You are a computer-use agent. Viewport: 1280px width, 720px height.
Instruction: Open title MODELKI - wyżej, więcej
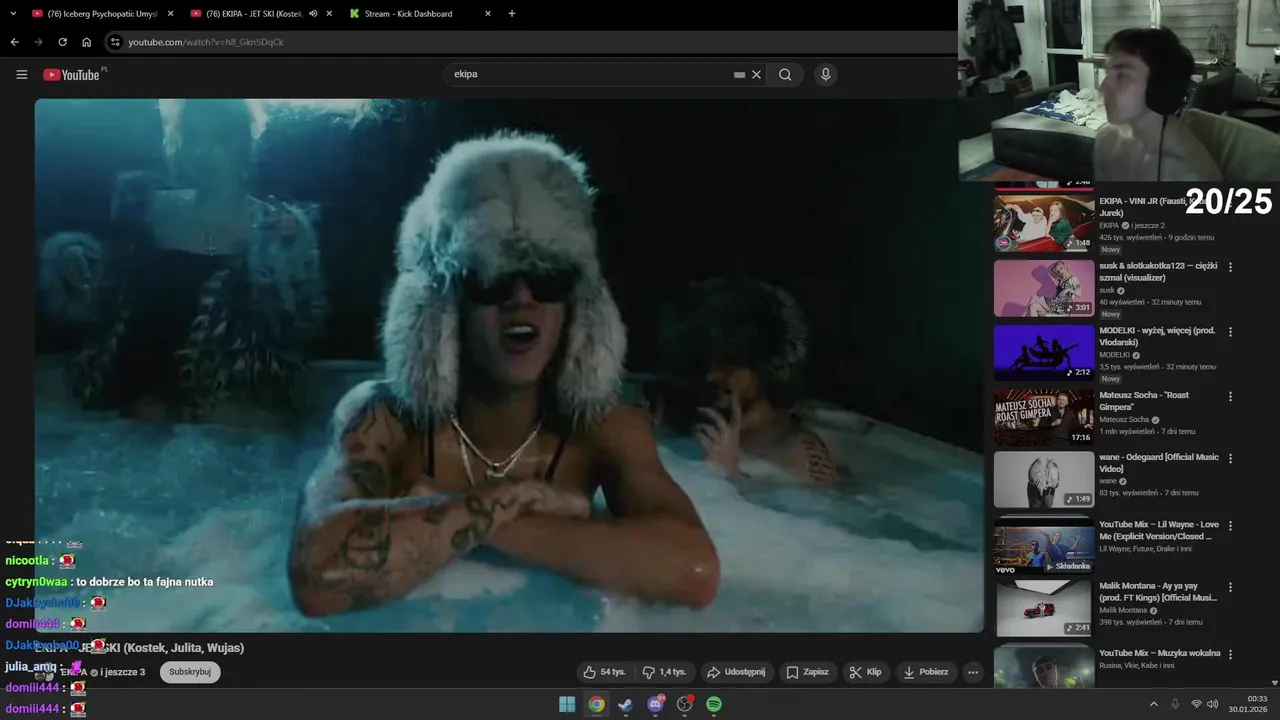1158,336
